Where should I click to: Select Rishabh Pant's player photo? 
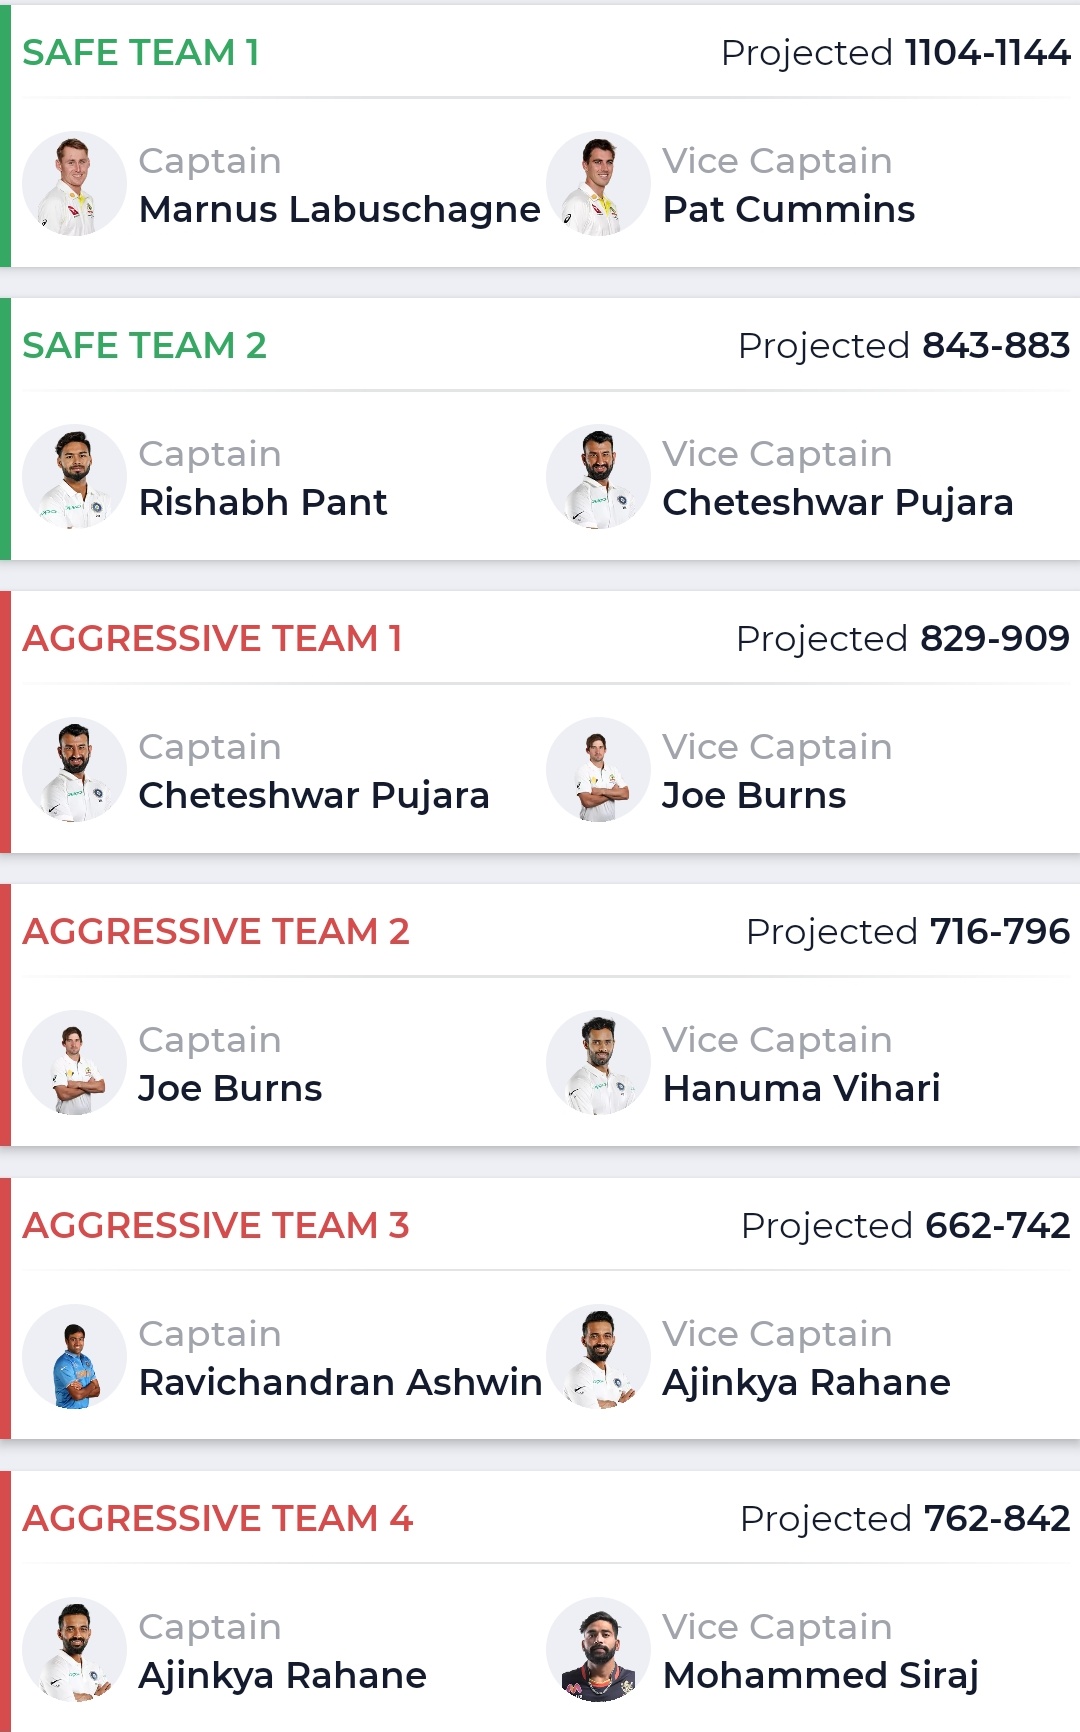coord(75,477)
